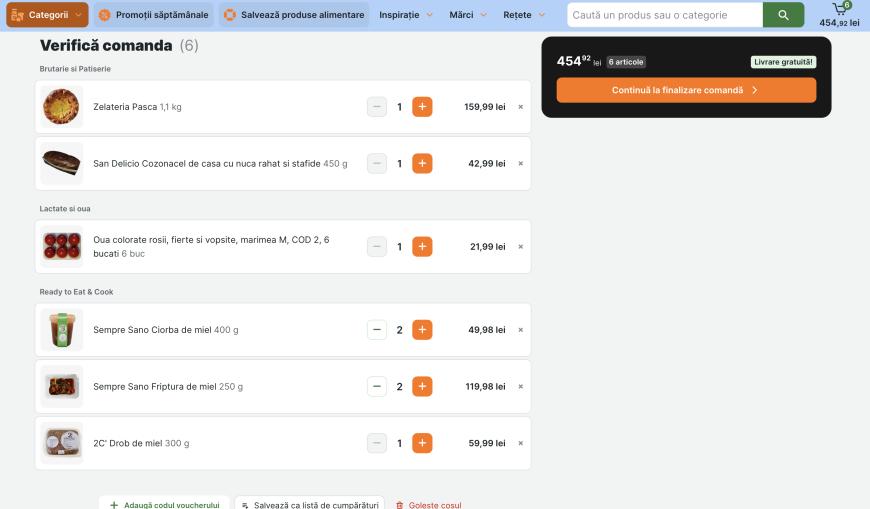
Task: Go to Promoții săptămânale
Action: coord(154,15)
